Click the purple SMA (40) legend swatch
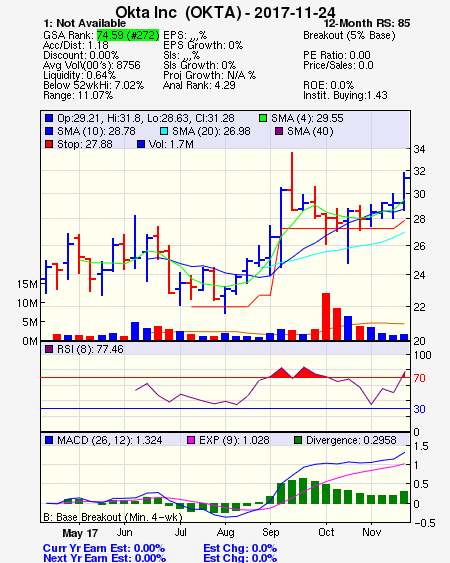Screen dimensions: 450x563 (x=279, y=131)
